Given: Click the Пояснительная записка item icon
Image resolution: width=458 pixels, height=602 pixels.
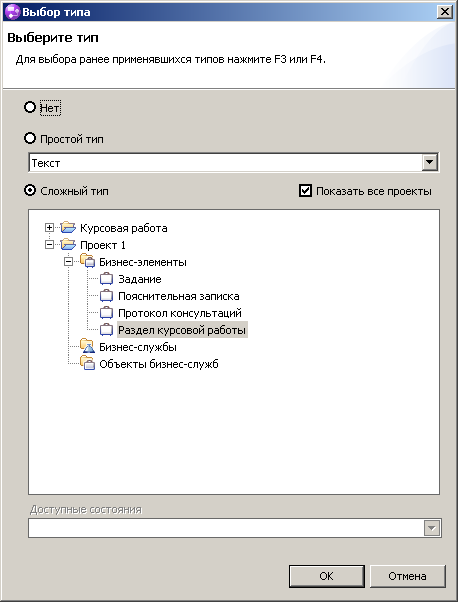Looking at the screenshot, I should click(x=106, y=296).
